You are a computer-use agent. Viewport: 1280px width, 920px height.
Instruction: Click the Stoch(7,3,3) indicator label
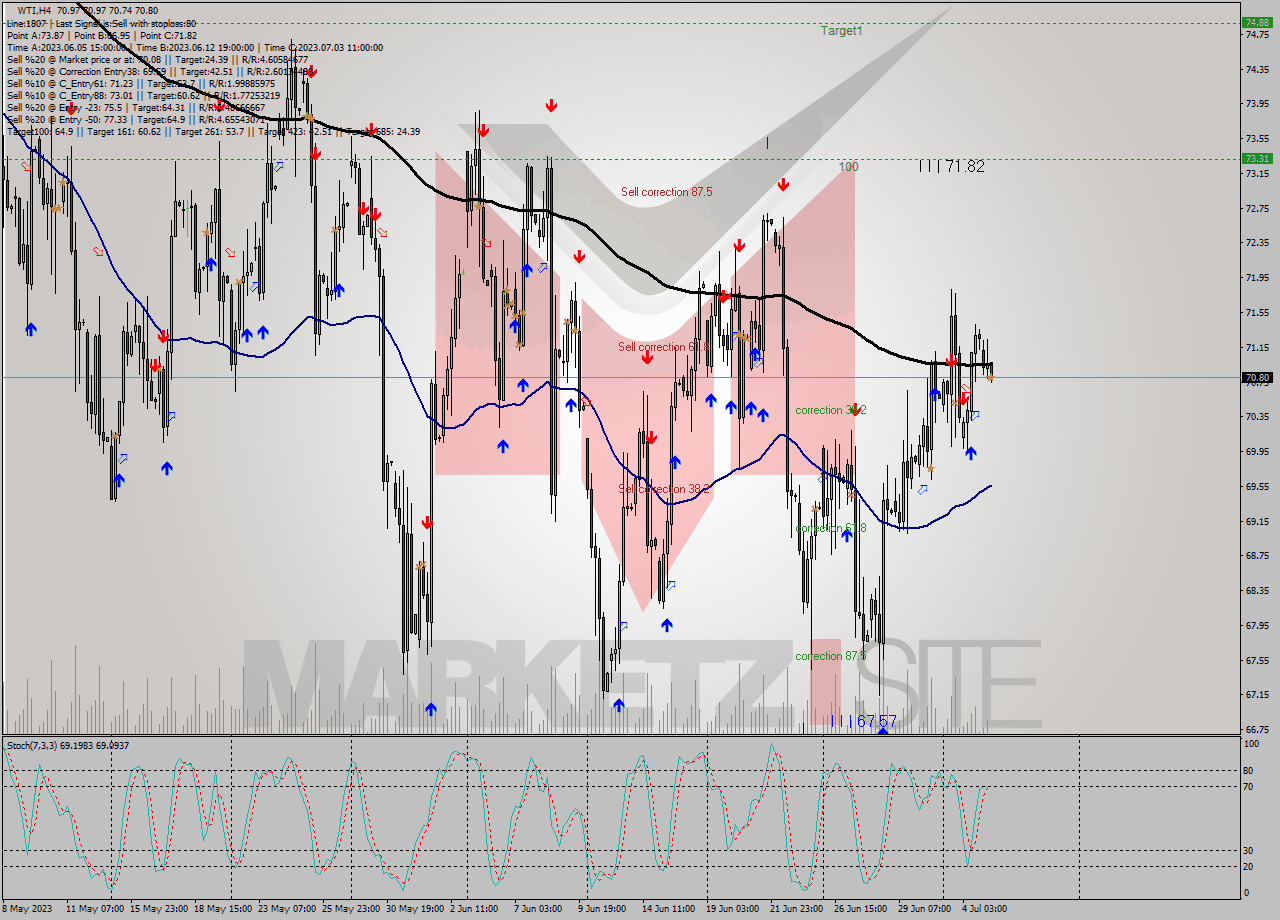[x=68, y=745]
